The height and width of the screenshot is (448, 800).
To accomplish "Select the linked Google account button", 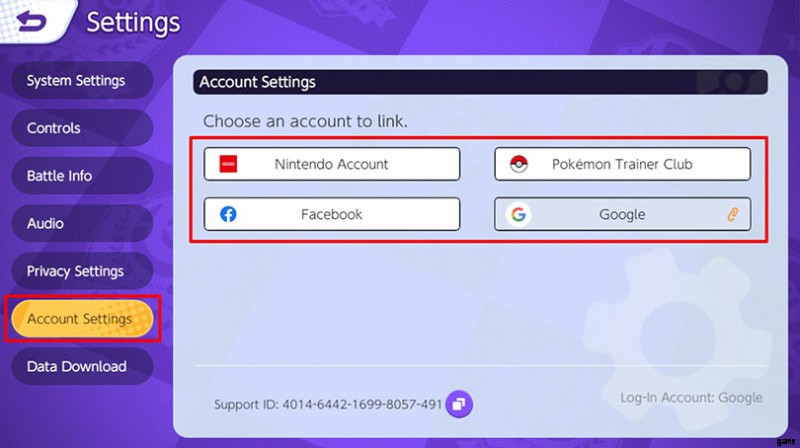I will pos(622,214).
